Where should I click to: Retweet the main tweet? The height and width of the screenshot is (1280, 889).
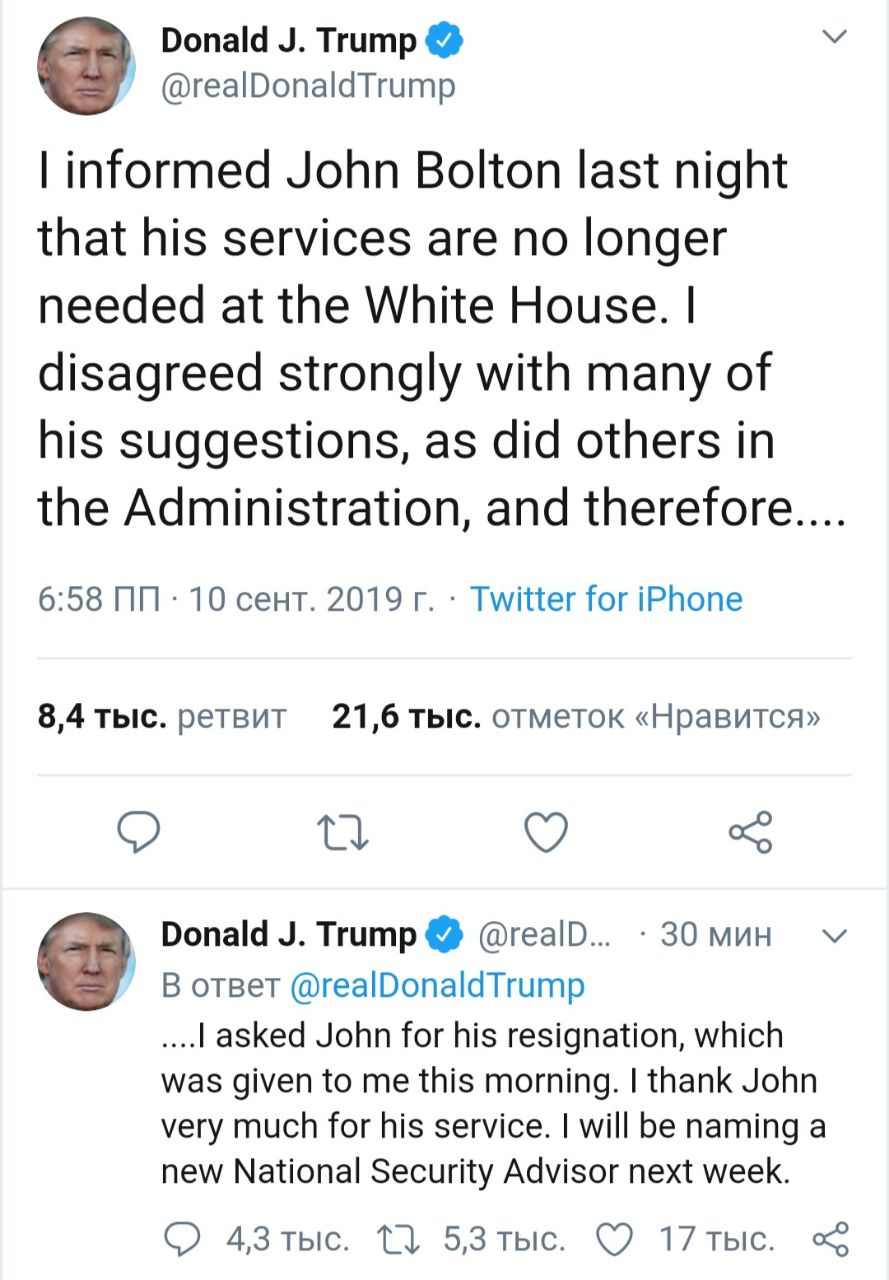[x=342, y=833]
